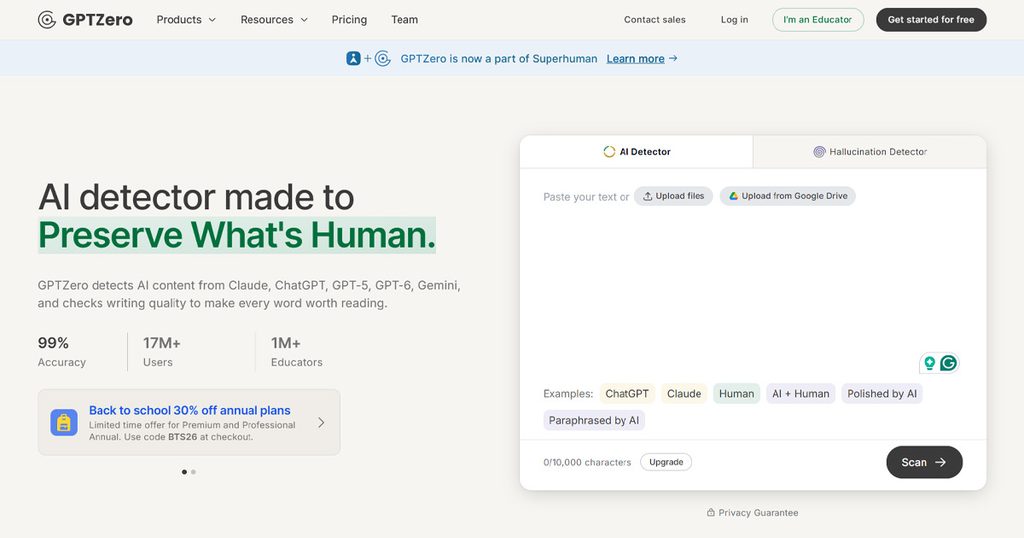This screenshot has height=538, width=1024.
Task: Load the Polished by AI example
Action: pyautogui.click(x=882, y=394)
